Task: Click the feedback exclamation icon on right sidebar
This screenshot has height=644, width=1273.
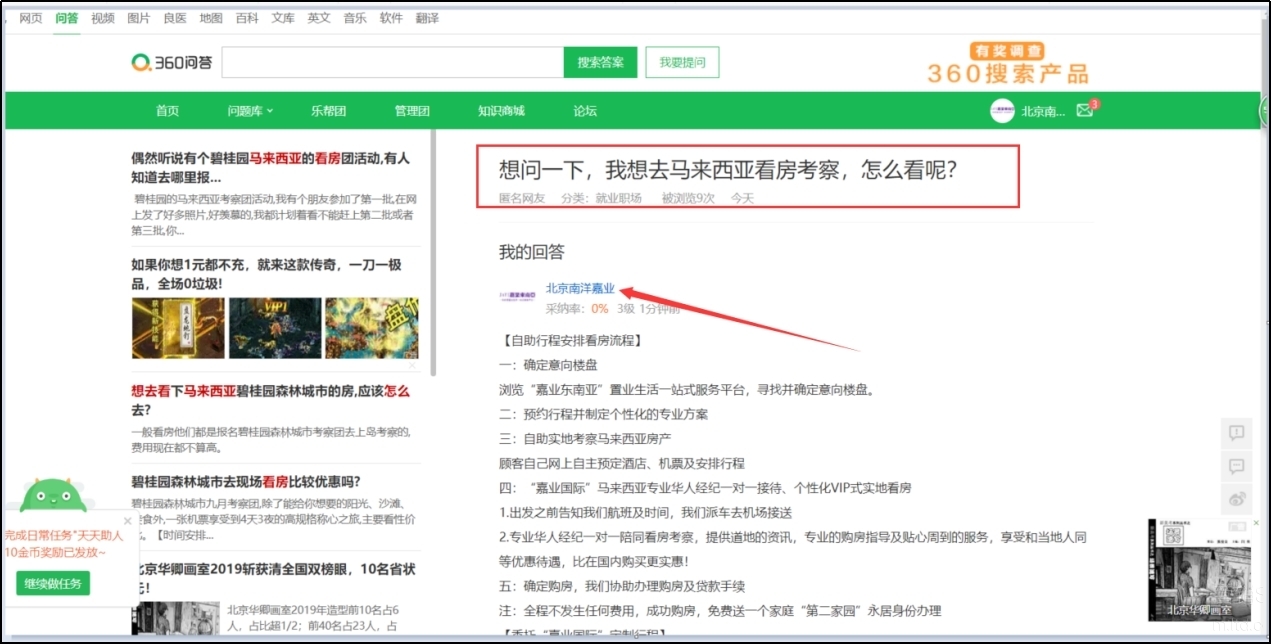Action: click(1237, 433)
